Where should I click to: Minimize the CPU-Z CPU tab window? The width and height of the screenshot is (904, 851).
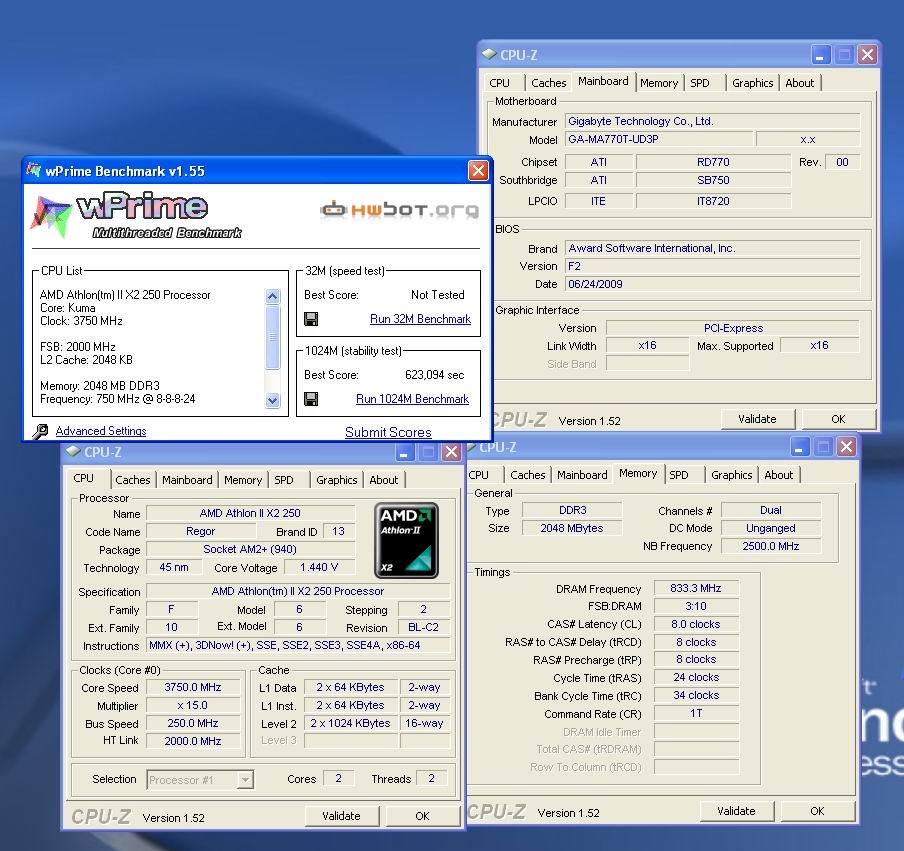(x=404, y=453)
